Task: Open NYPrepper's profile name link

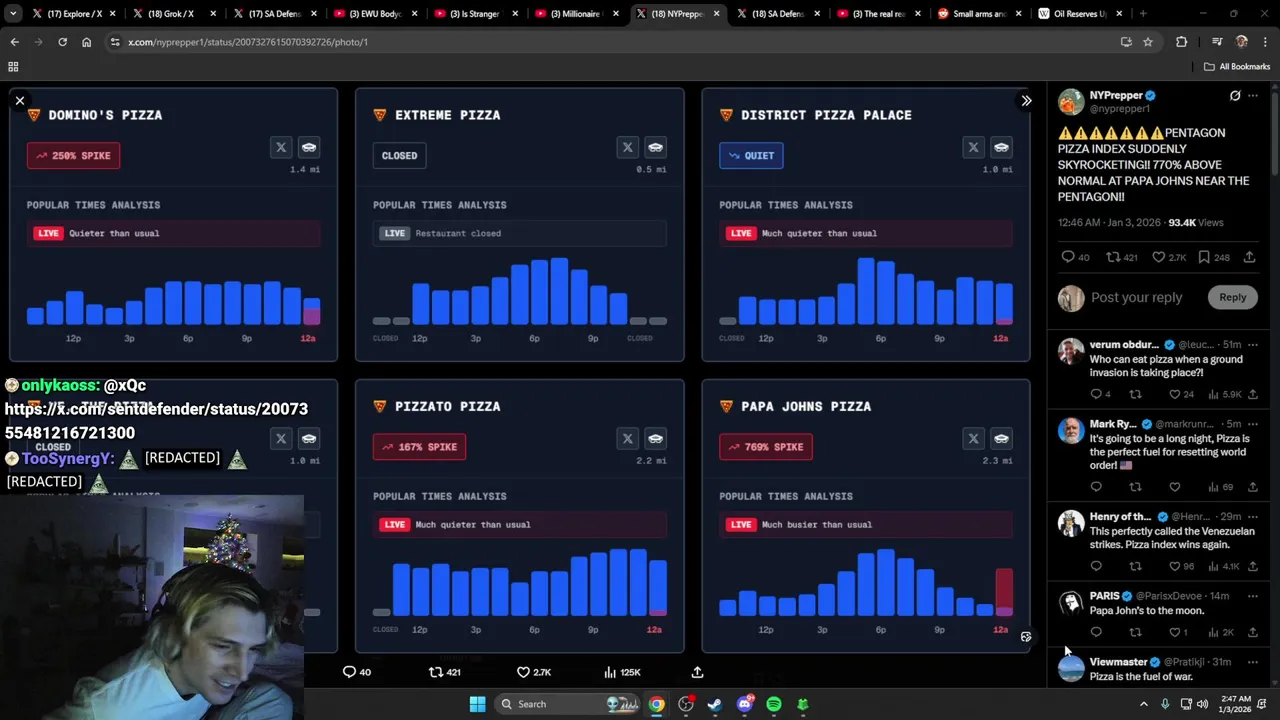Action: click(x=1116, y=96)
